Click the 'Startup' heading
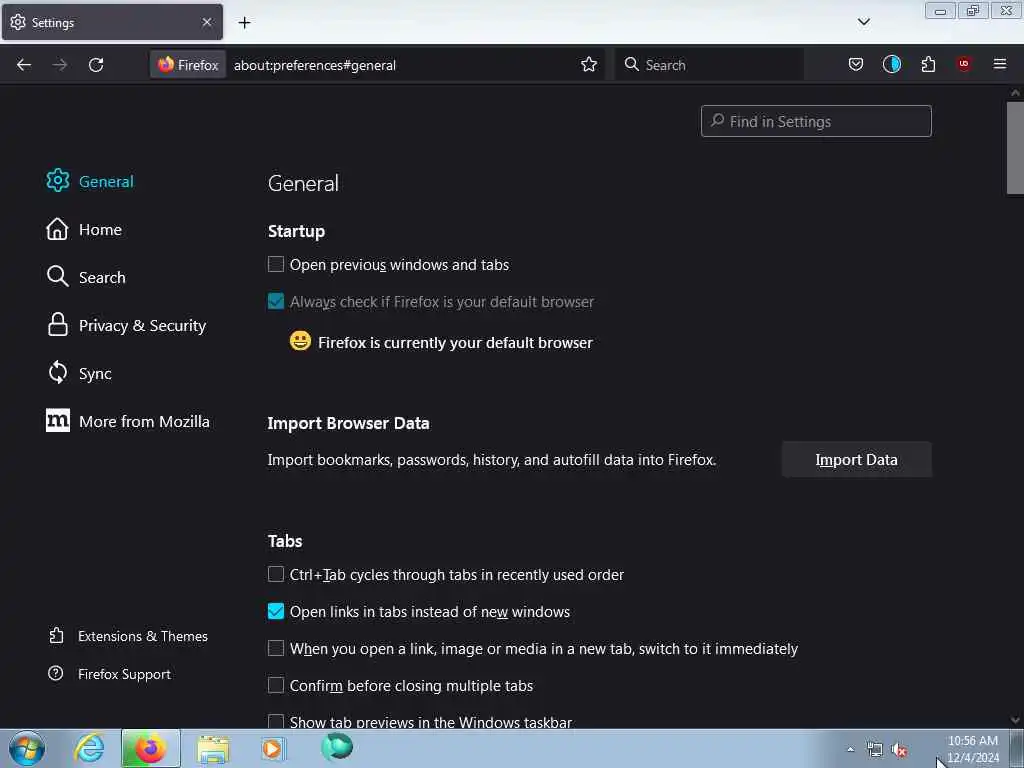This screenshot has height=768, width=1024. pyautogui.click(x=296, y=231)
